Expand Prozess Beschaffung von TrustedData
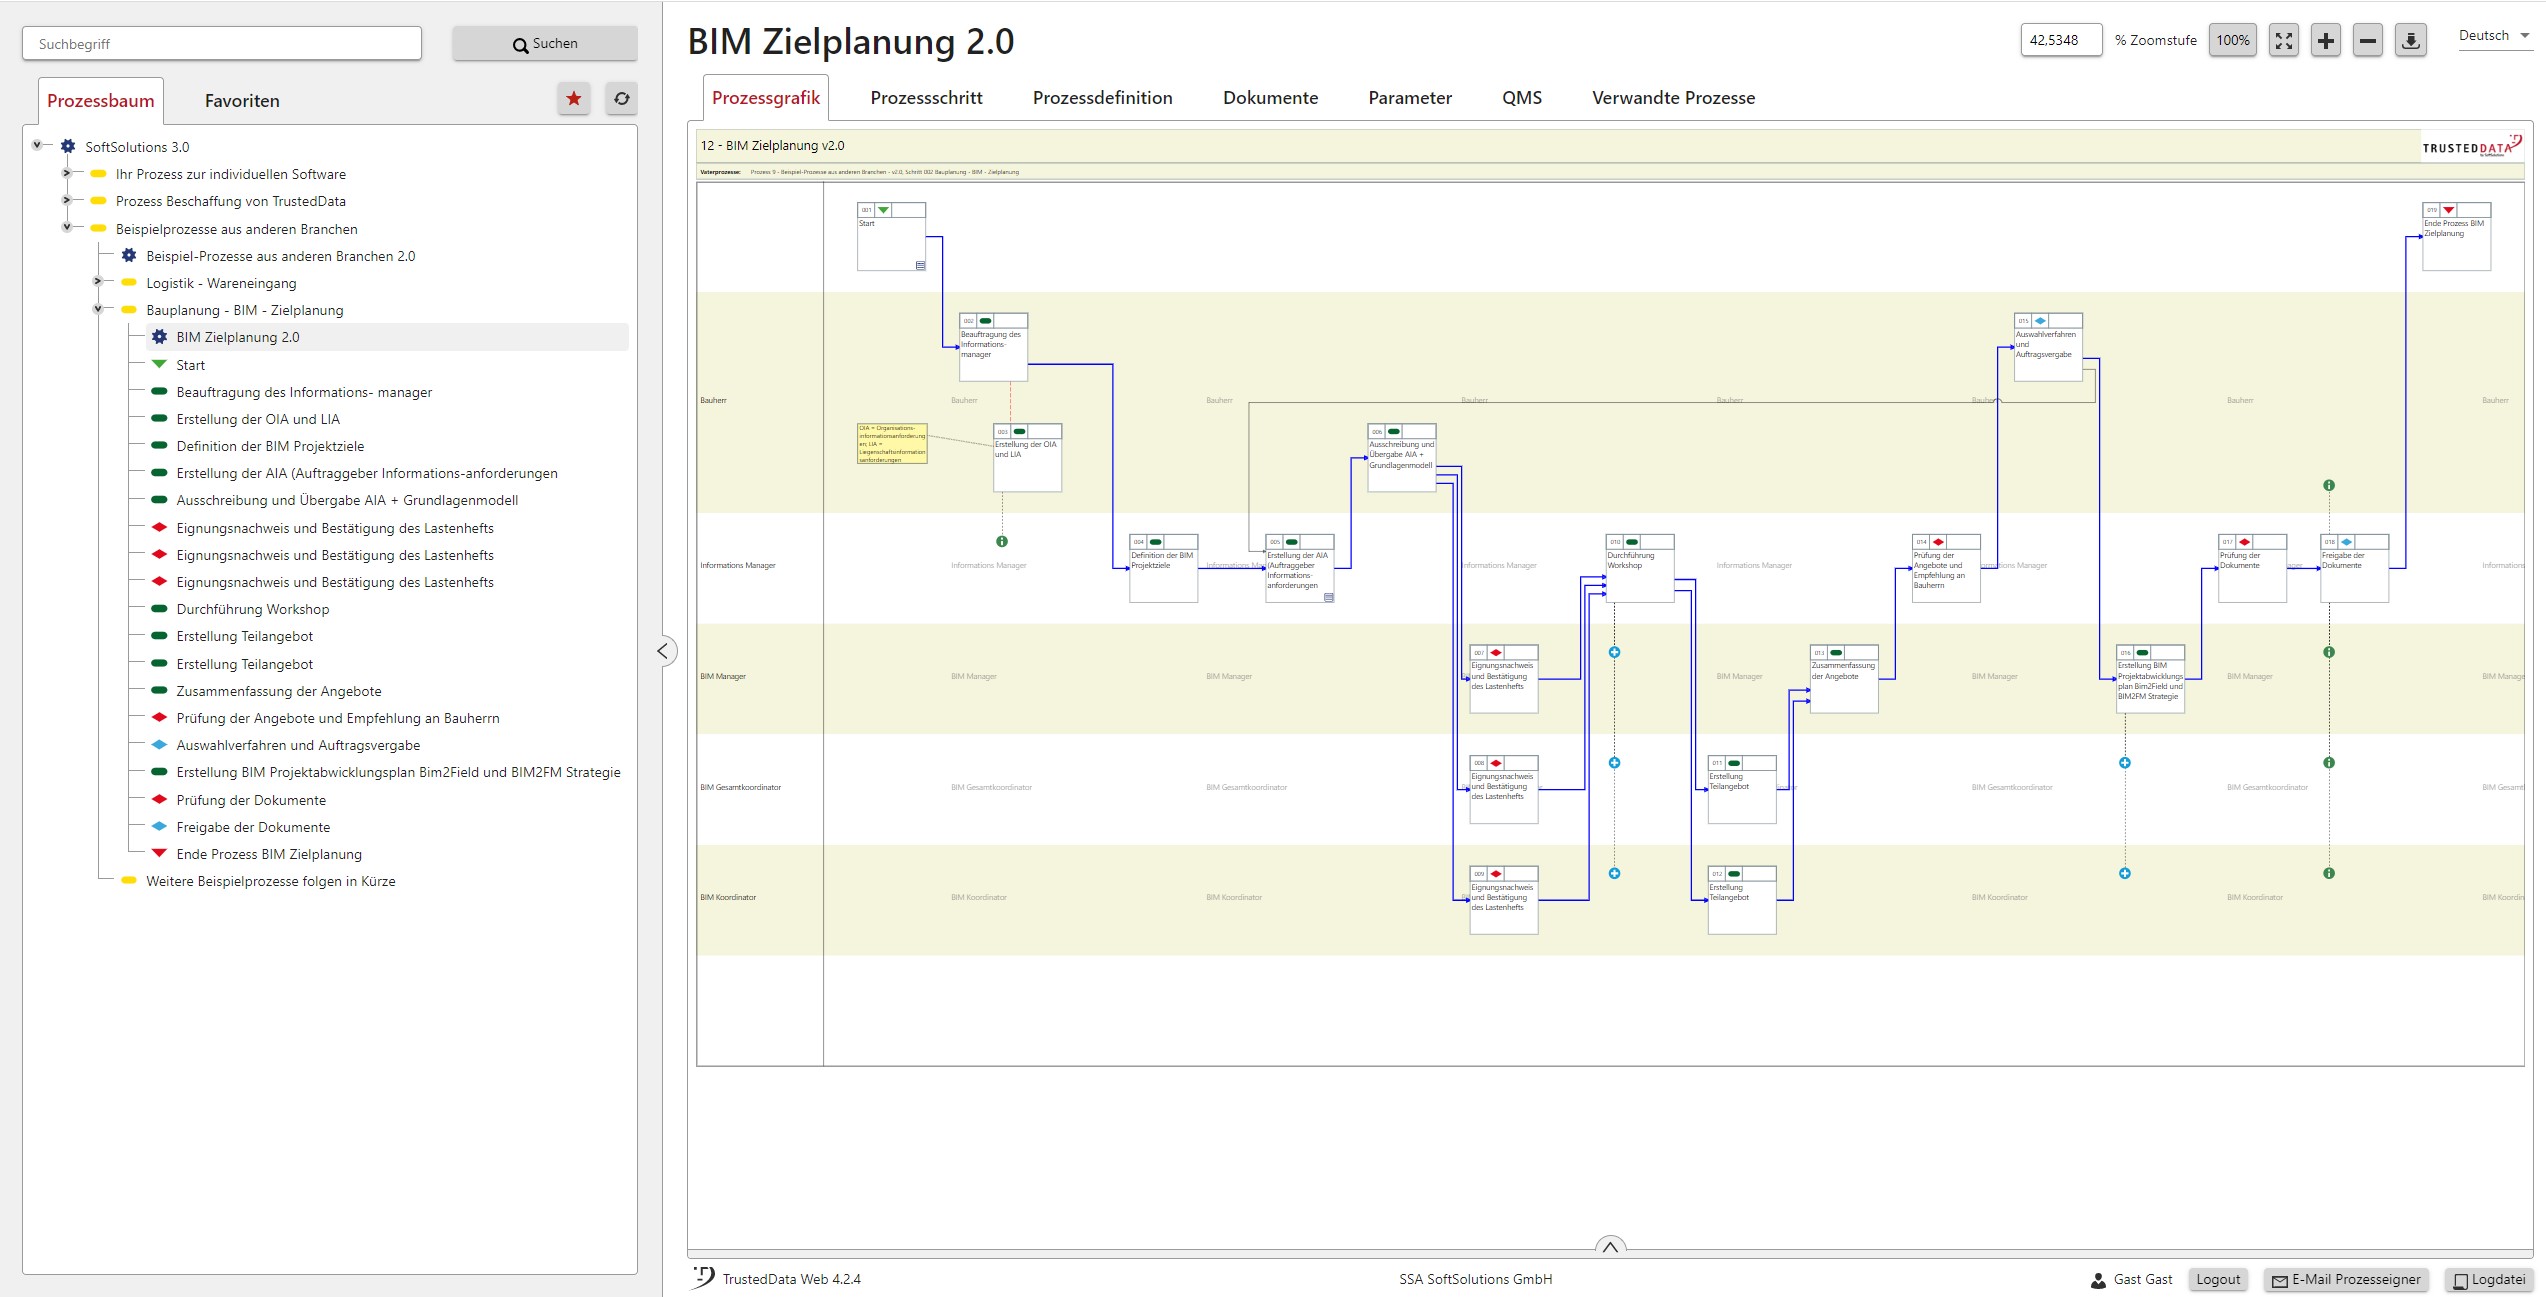Viewport: 2546px width, 1297px height. click(67, 200)
